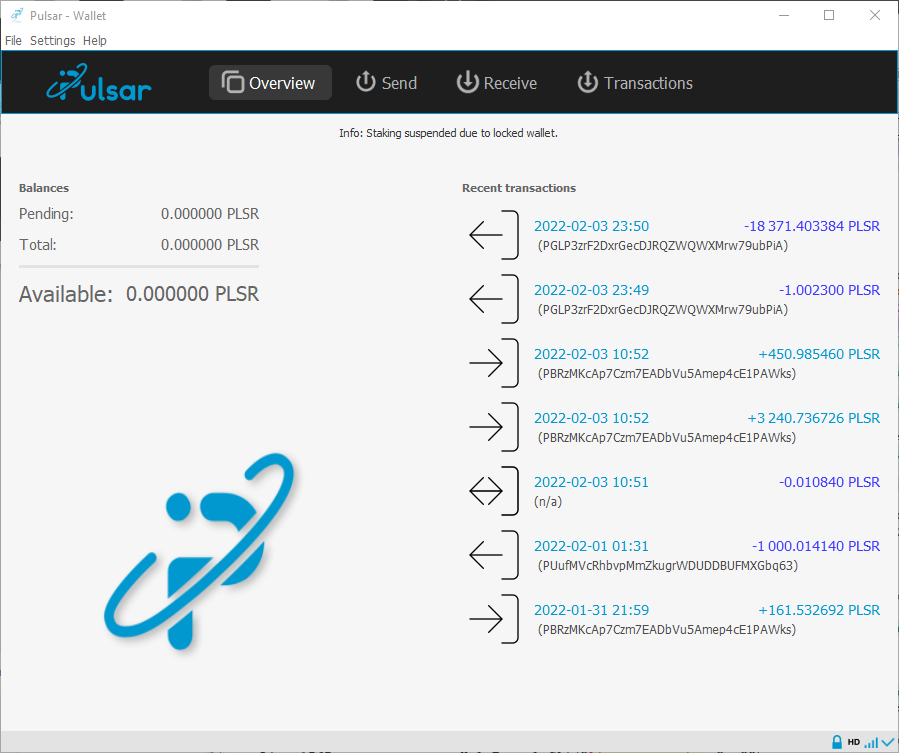
Task: Click the 2022-02-03 10:51 transaction date
Action: click(x=591, y=482)
